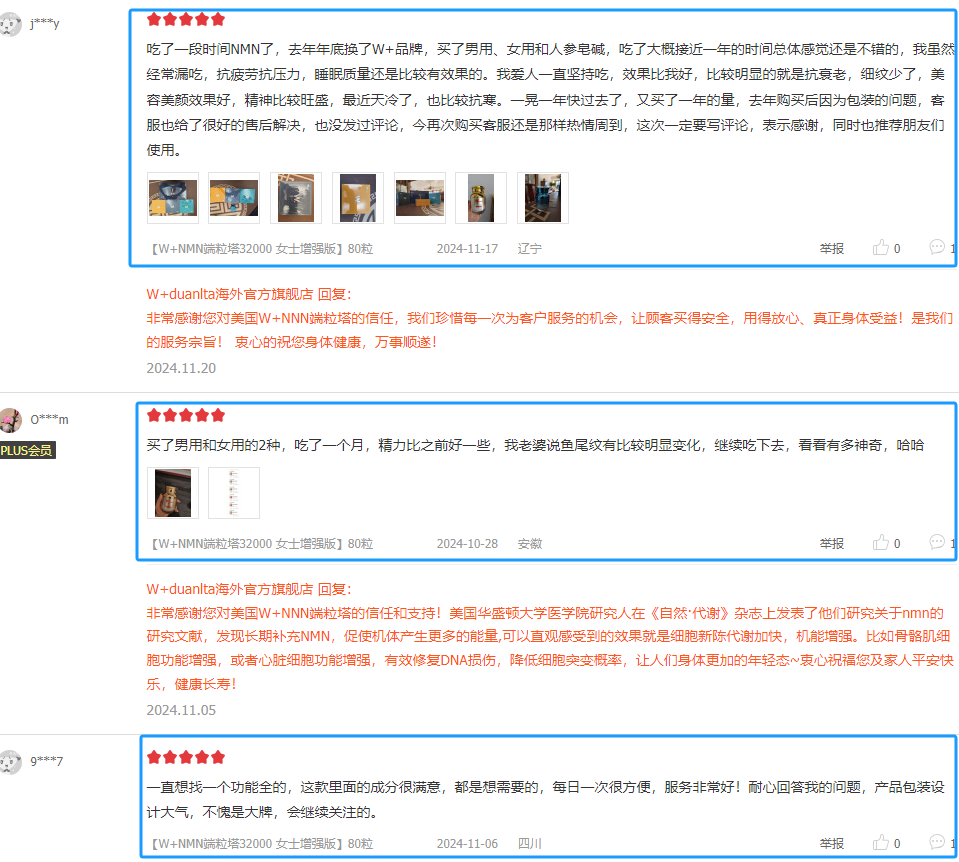The width and height of the screenshot is (959, 862).
Task: Click the avatar of user 9***7
Action: (9, 762)
